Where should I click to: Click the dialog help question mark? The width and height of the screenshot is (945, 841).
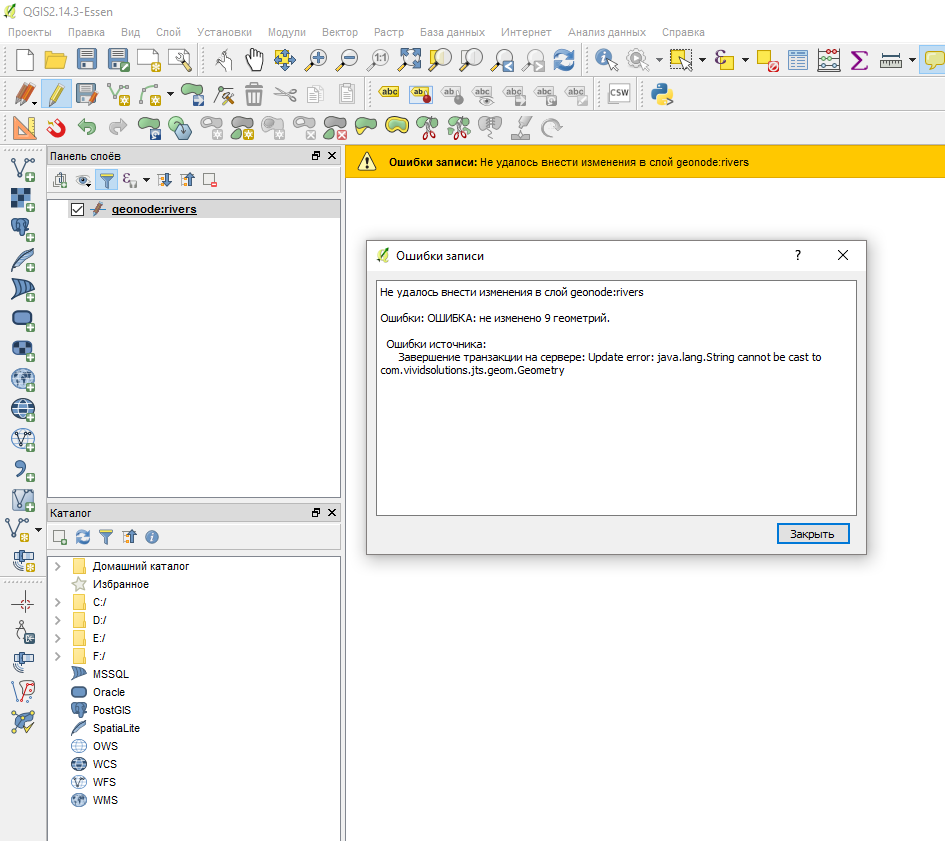pos(798,255)
